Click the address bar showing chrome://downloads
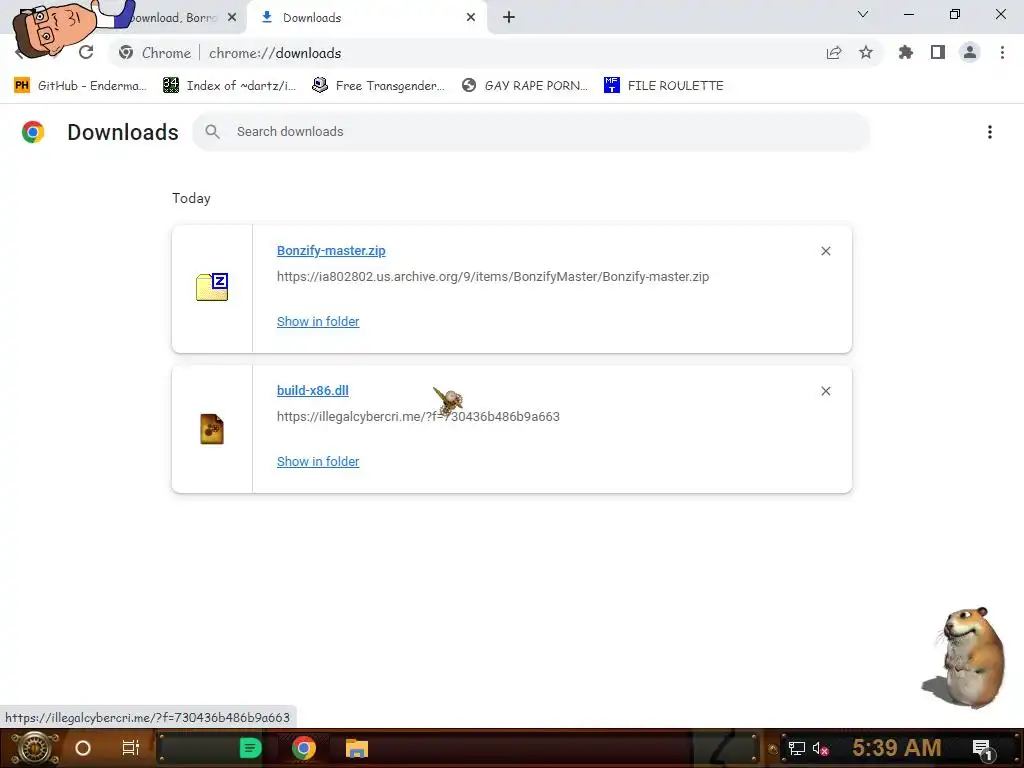The image size is (1024, 768). click(x=496, y=53)
